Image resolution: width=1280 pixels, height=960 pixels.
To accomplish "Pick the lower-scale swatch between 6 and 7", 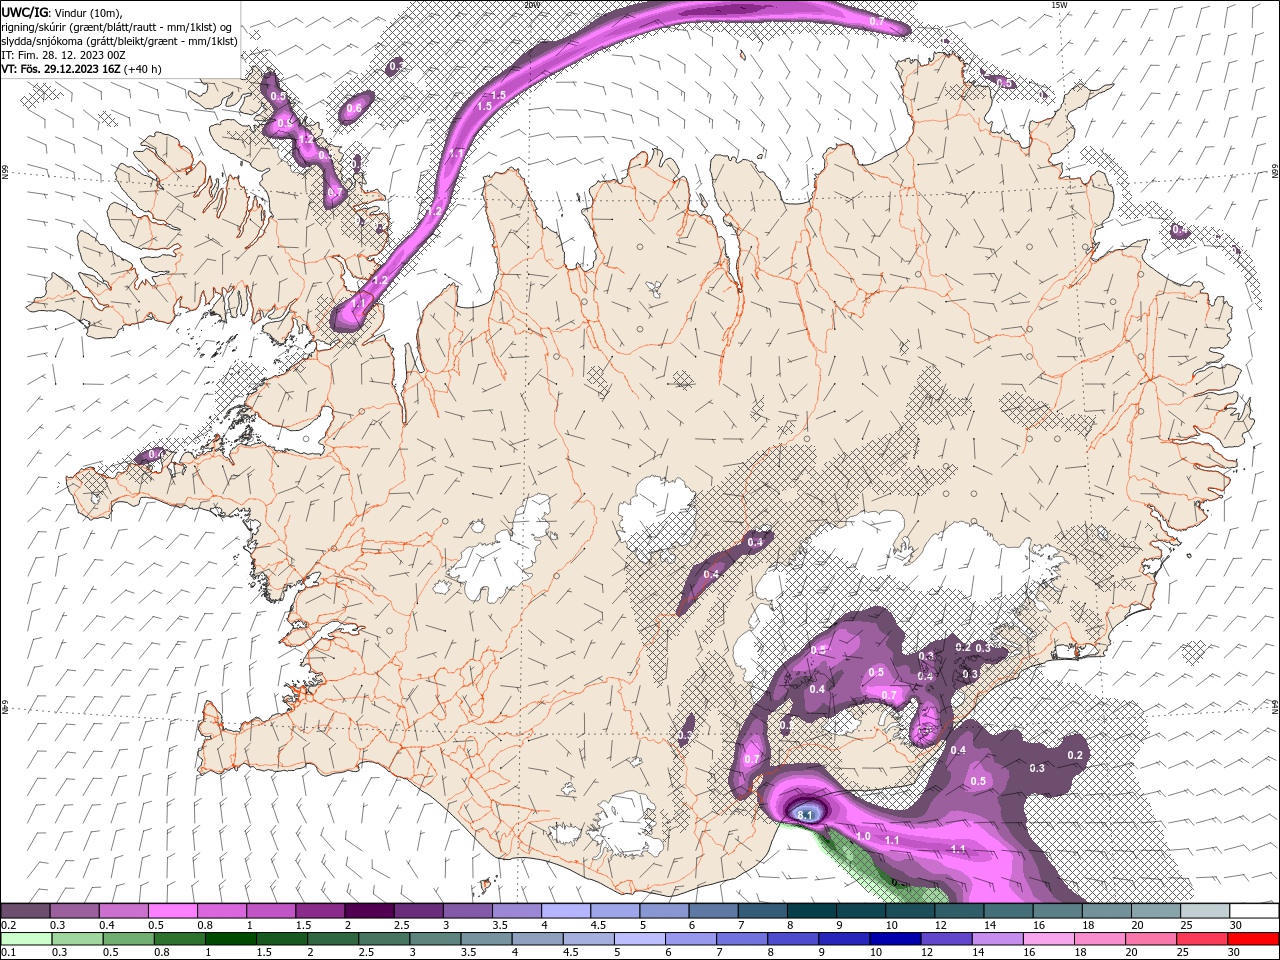I will tap(689, 939).
